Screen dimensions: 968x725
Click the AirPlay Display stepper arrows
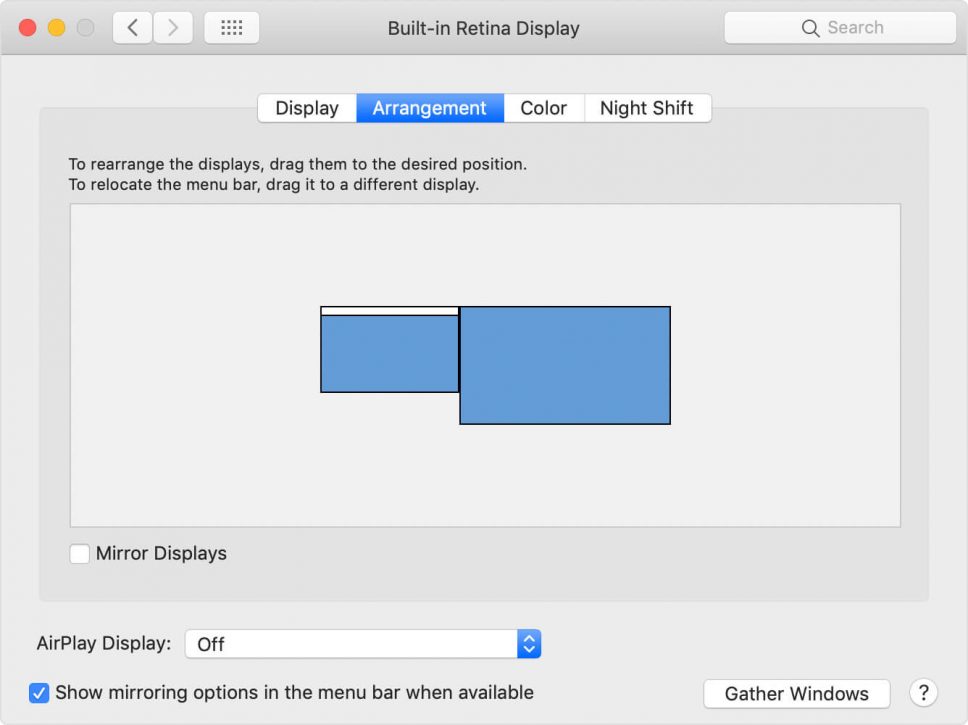(528, 643)
